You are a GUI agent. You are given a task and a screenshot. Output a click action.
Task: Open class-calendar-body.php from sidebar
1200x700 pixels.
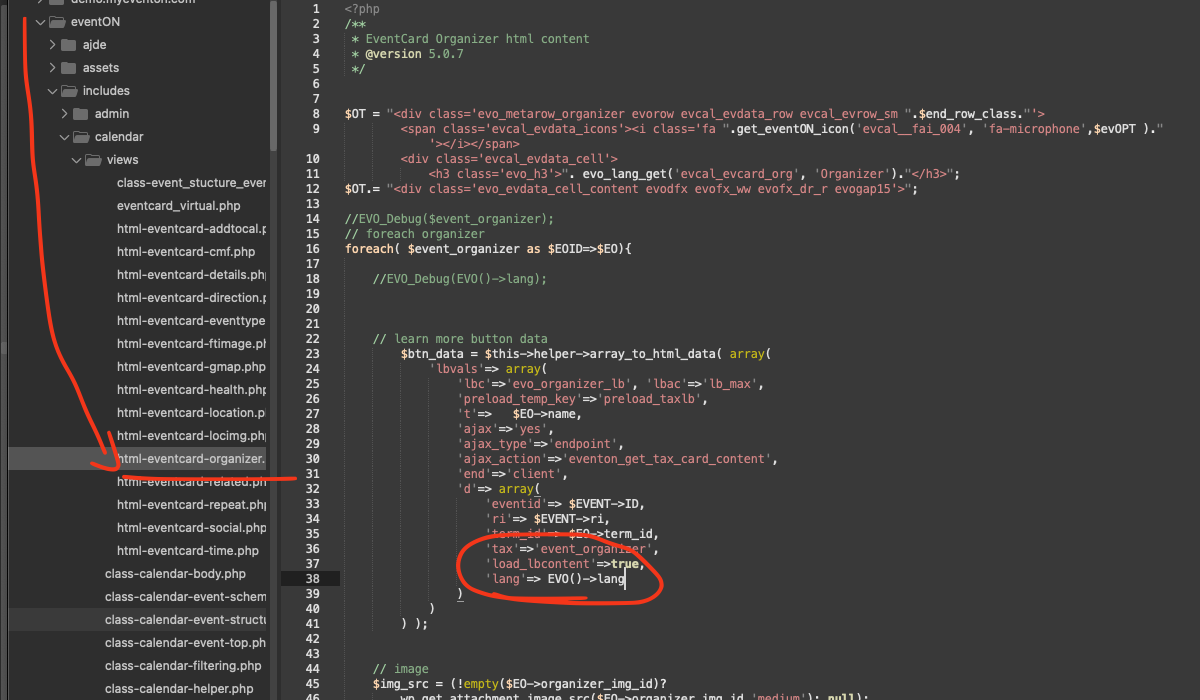175,574
